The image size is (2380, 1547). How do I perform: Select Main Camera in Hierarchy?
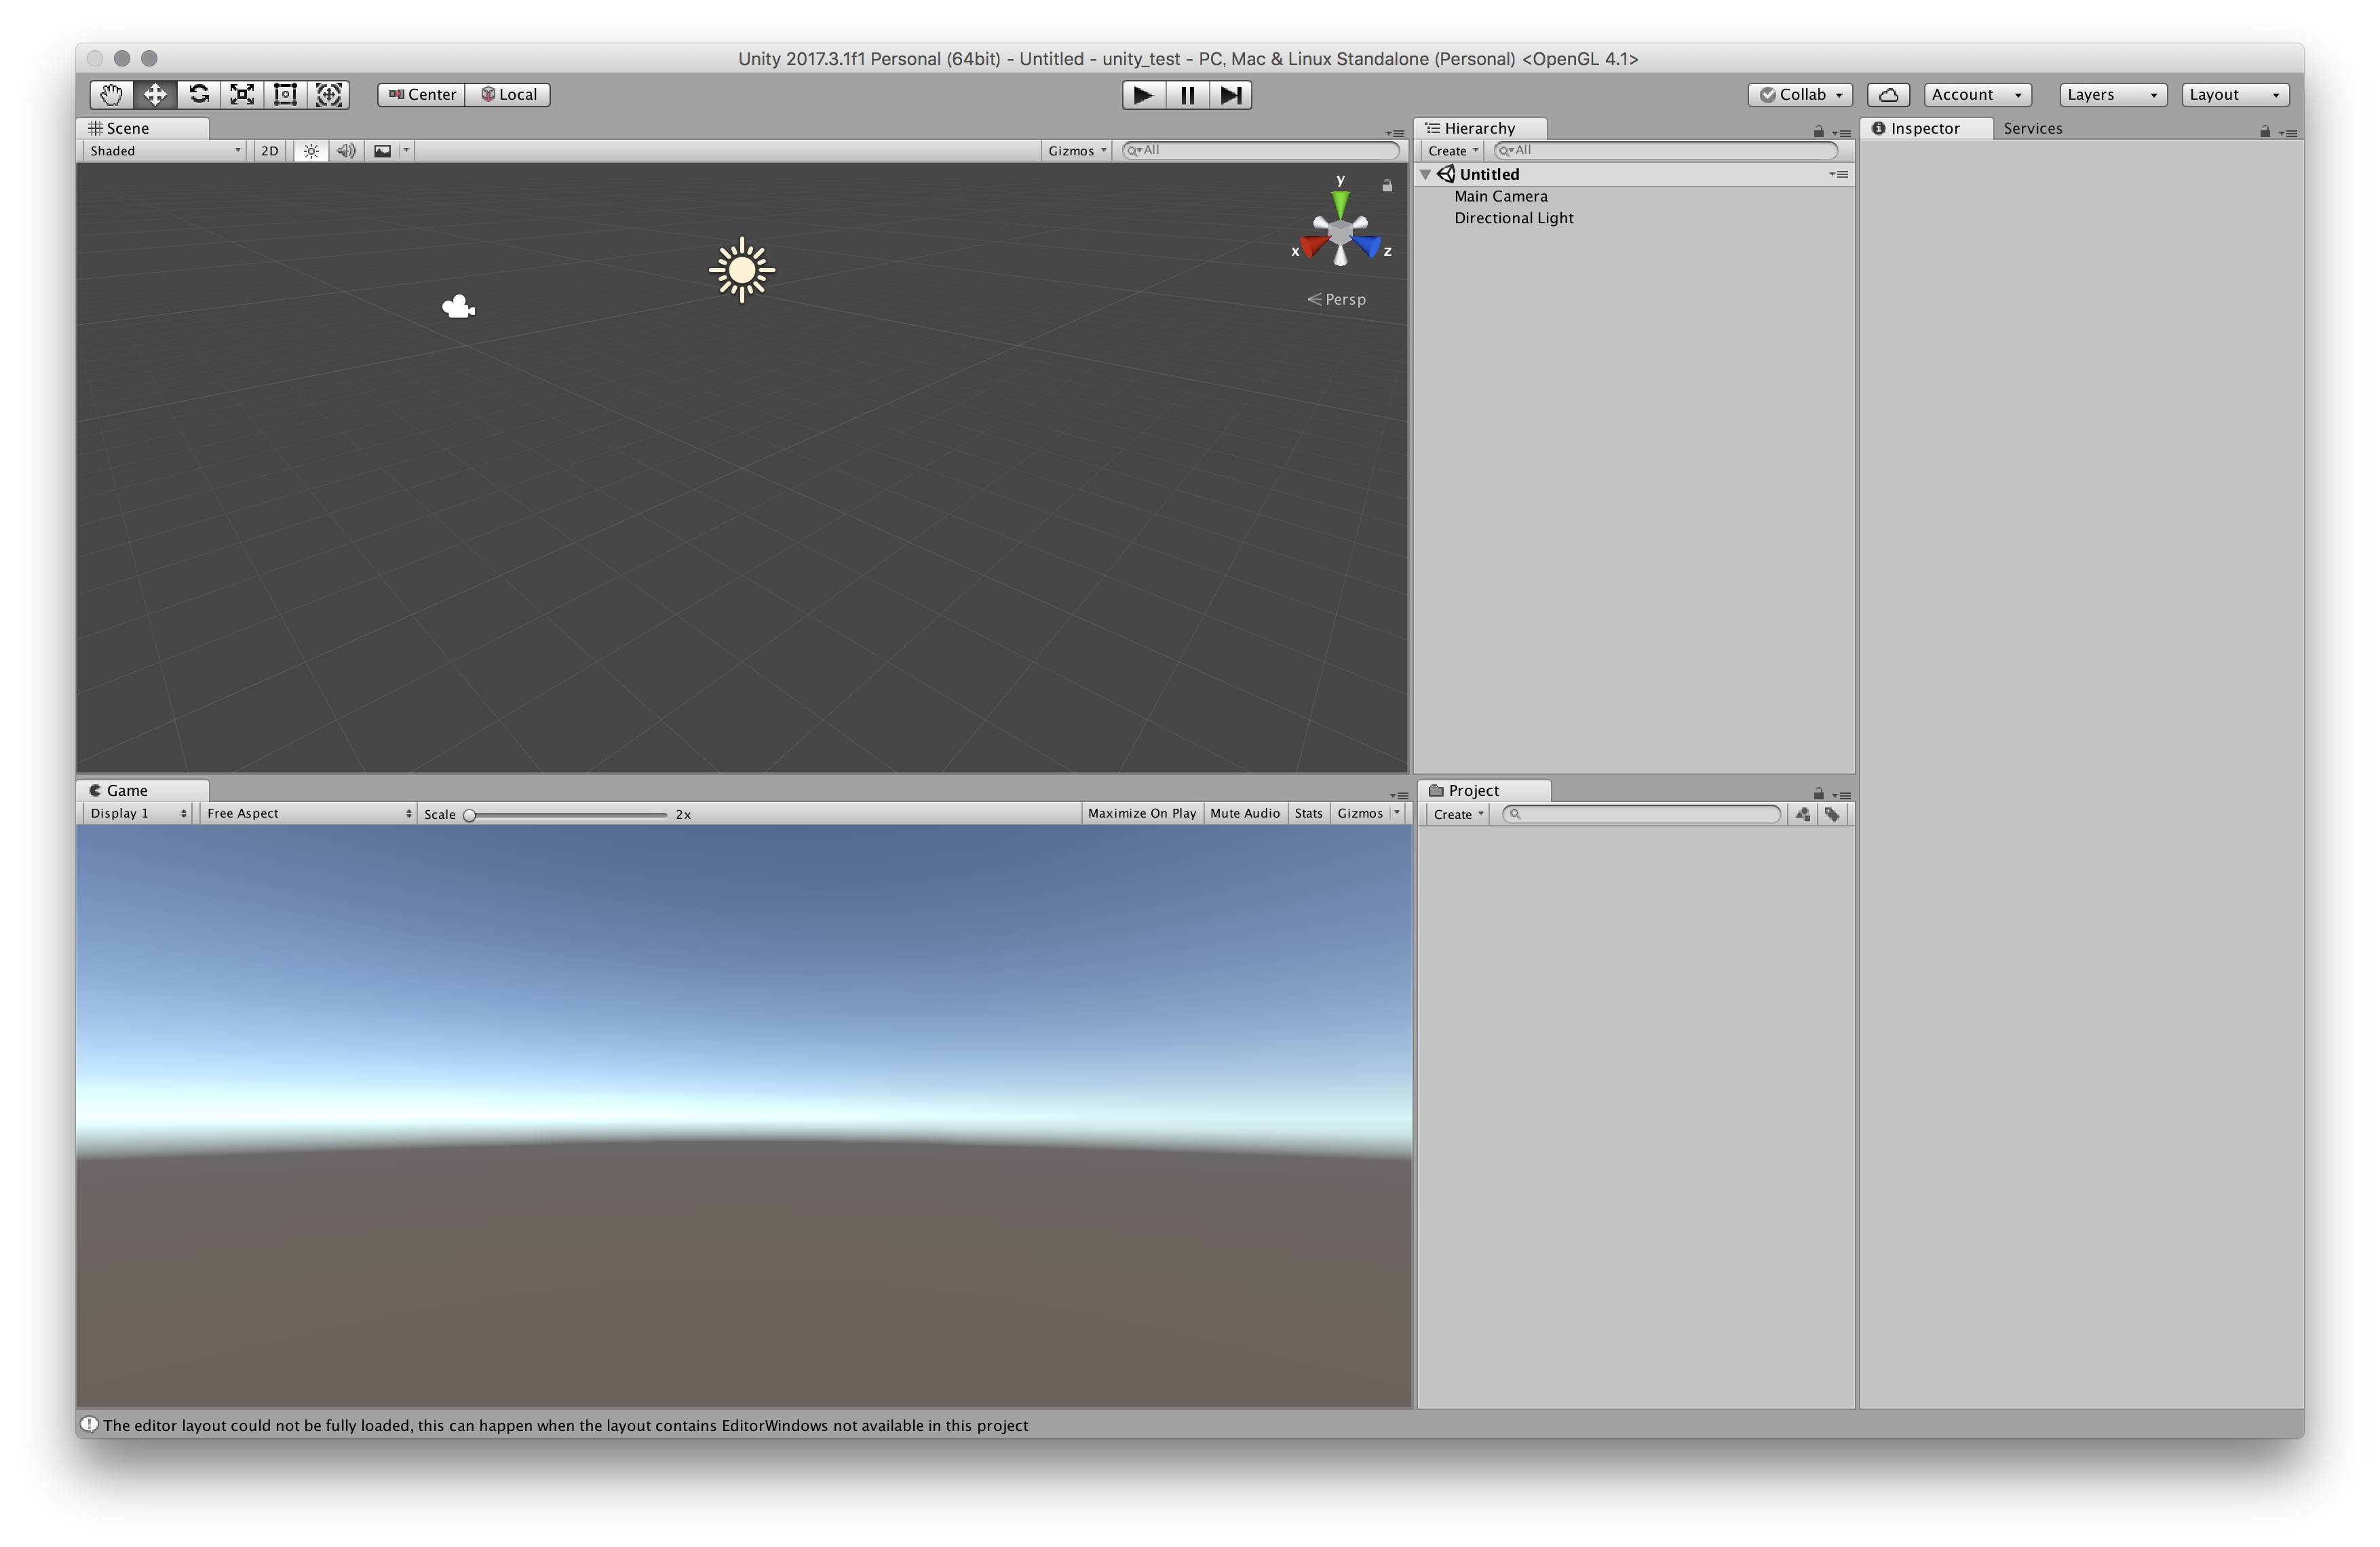(1635, 196)
